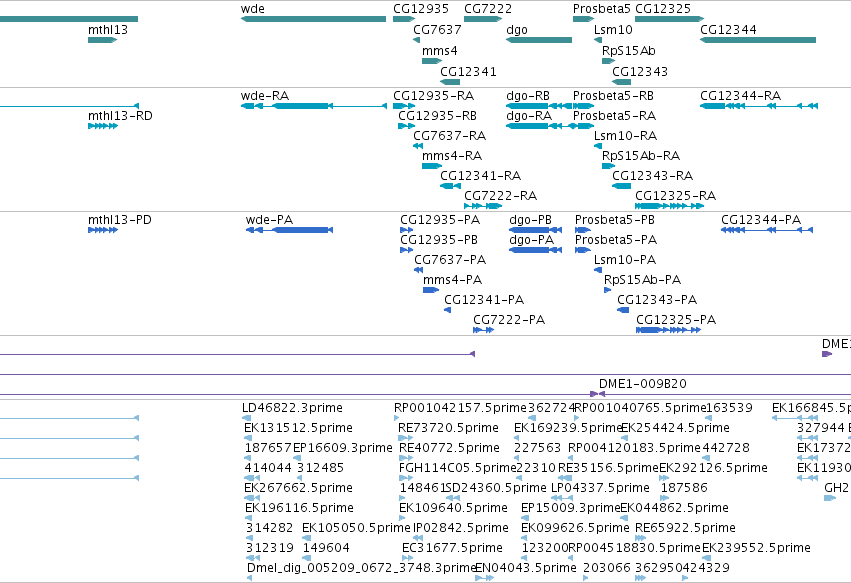Click the EK131512.5prime EST label
Screen dimensions: 851x583
click(x=299, y=428)
